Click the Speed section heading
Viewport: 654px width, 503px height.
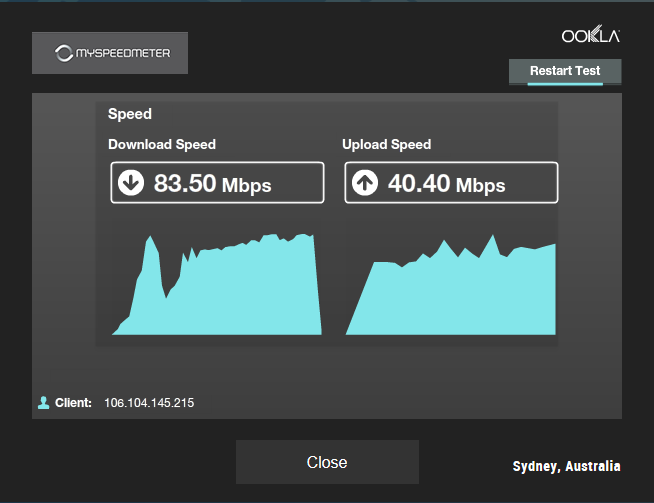[x=129, y=114]
